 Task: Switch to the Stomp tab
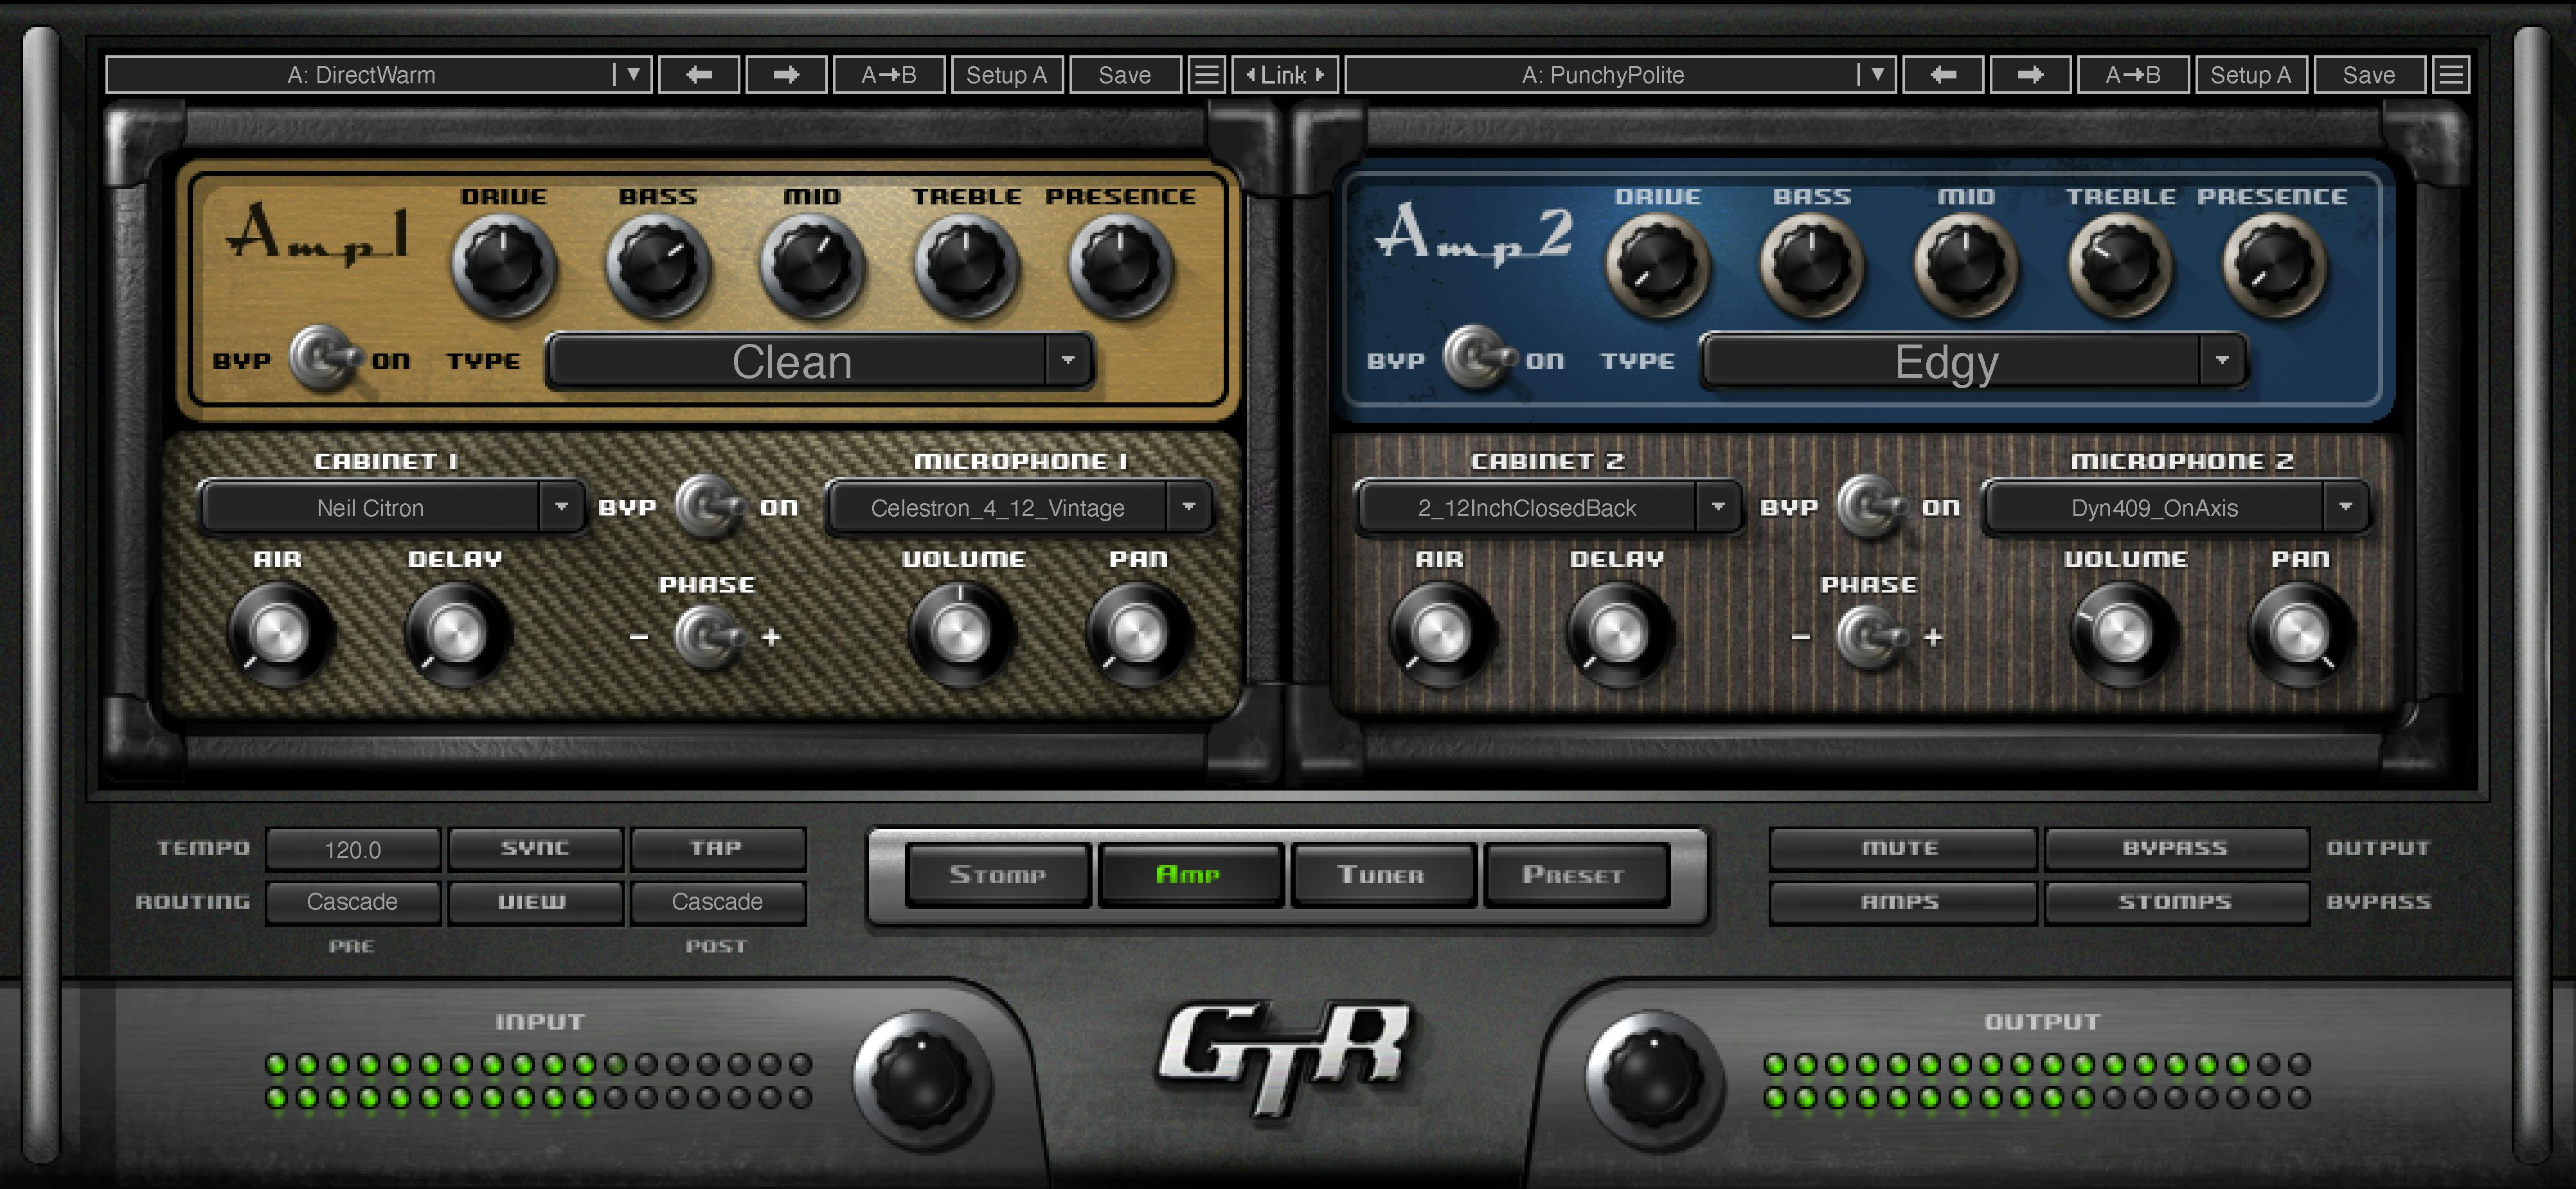[997, 875]
